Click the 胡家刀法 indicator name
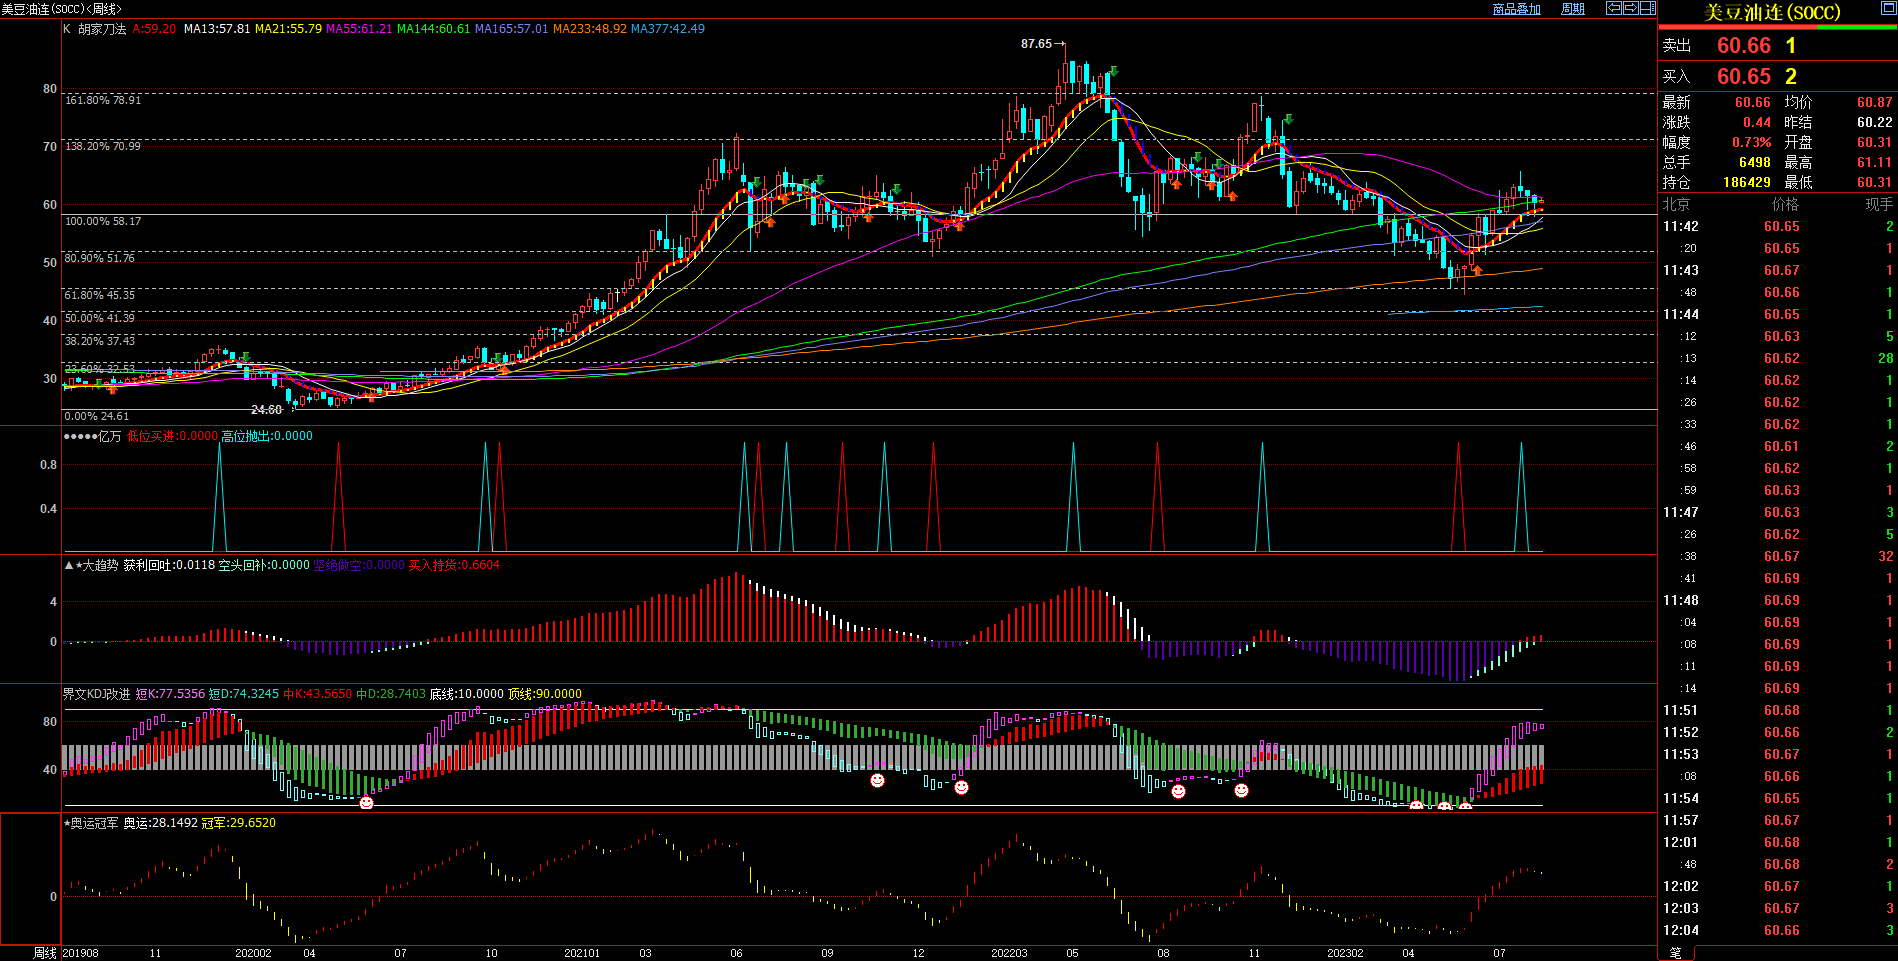The width and height of the screenshot is (1898, 961). 102,29
